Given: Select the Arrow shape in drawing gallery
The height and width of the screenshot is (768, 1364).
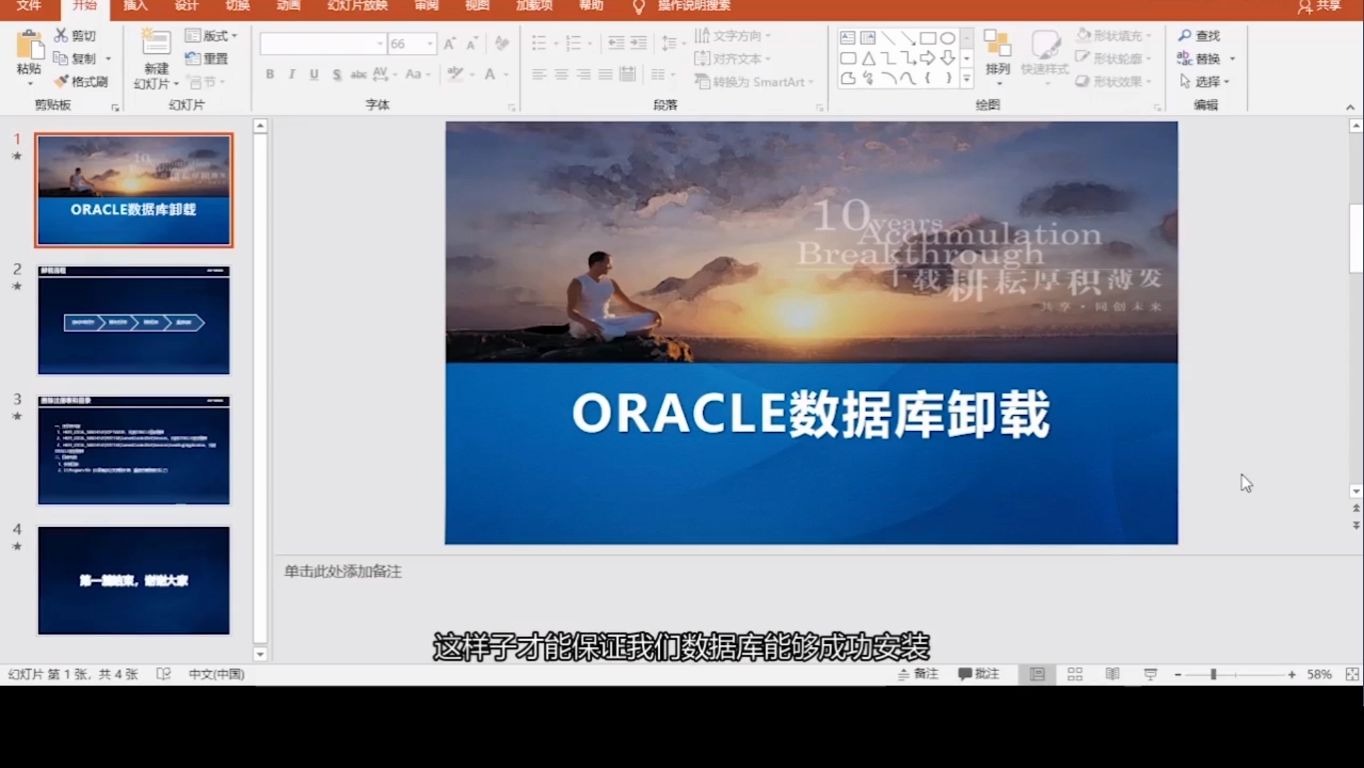Looking at the screenshot, I should coord(928,58).
